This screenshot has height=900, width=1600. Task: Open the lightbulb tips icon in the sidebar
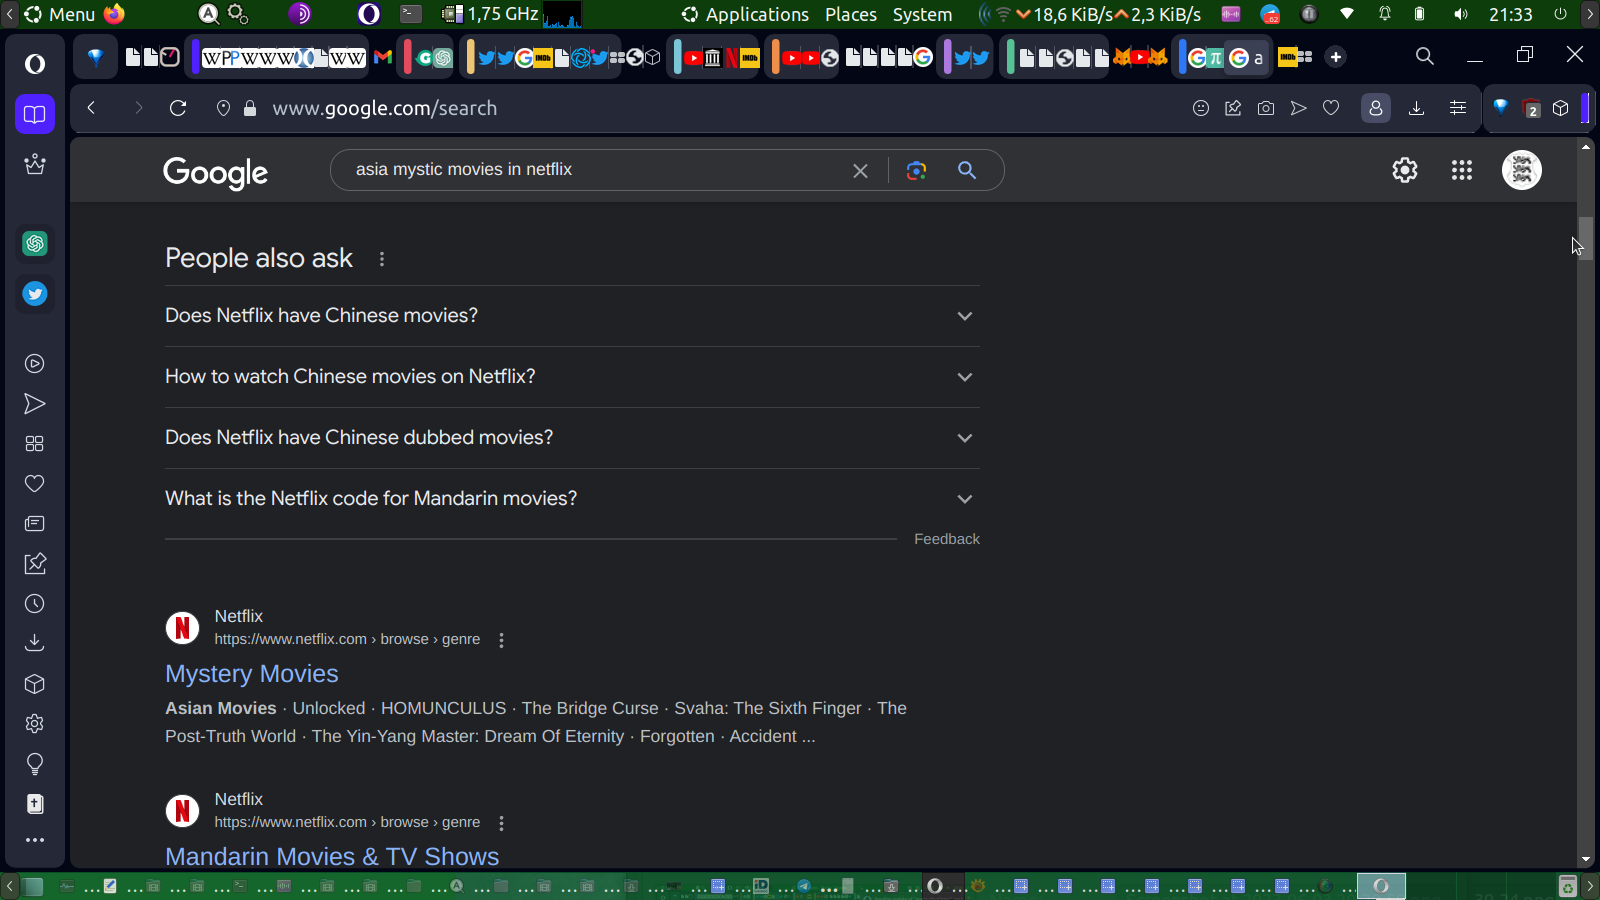pos(35,765)
